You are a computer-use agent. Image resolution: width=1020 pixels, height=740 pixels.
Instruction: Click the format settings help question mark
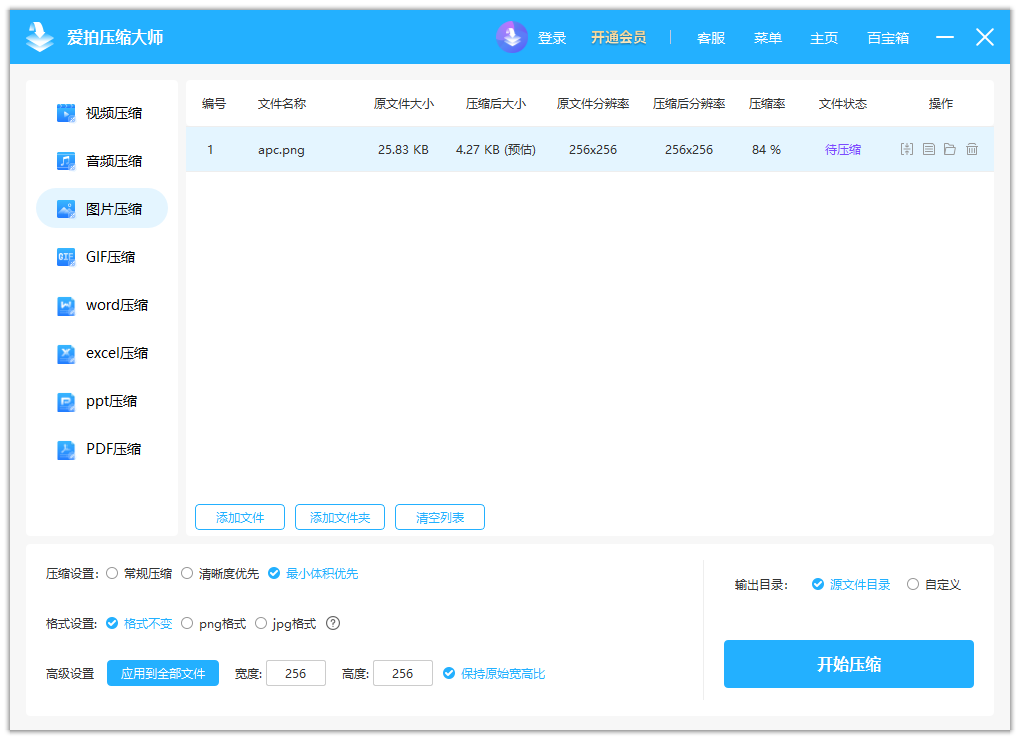333,623
